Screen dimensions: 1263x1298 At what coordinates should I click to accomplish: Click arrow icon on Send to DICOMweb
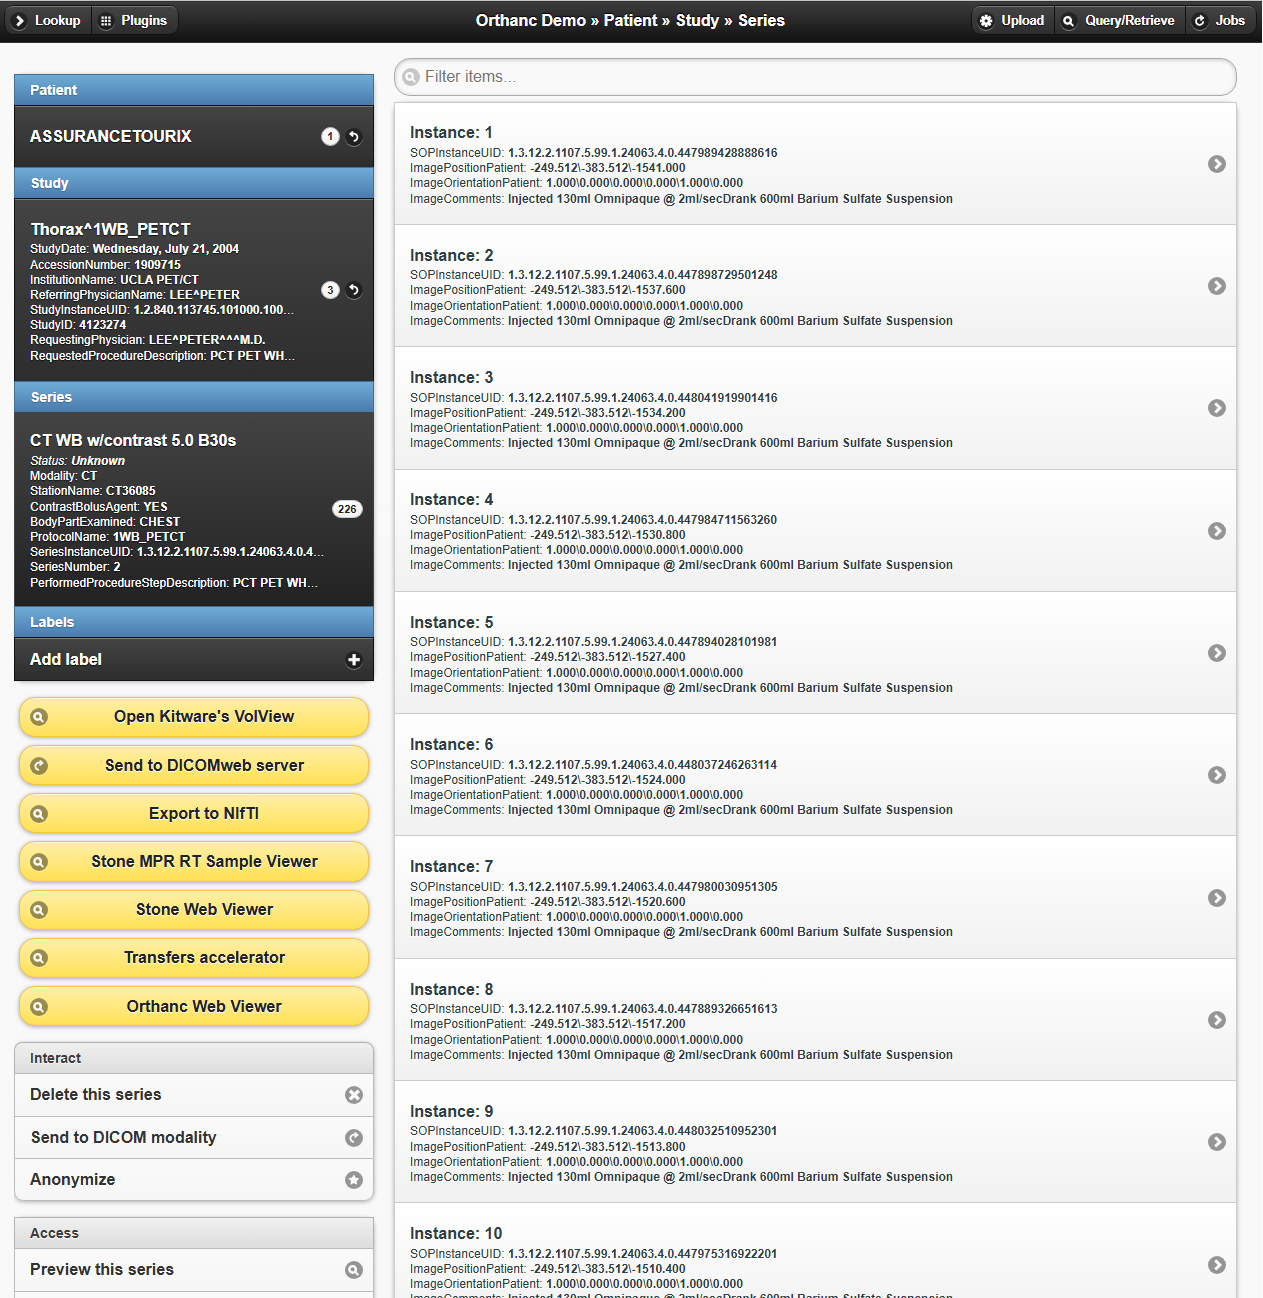tap(39, 766)
